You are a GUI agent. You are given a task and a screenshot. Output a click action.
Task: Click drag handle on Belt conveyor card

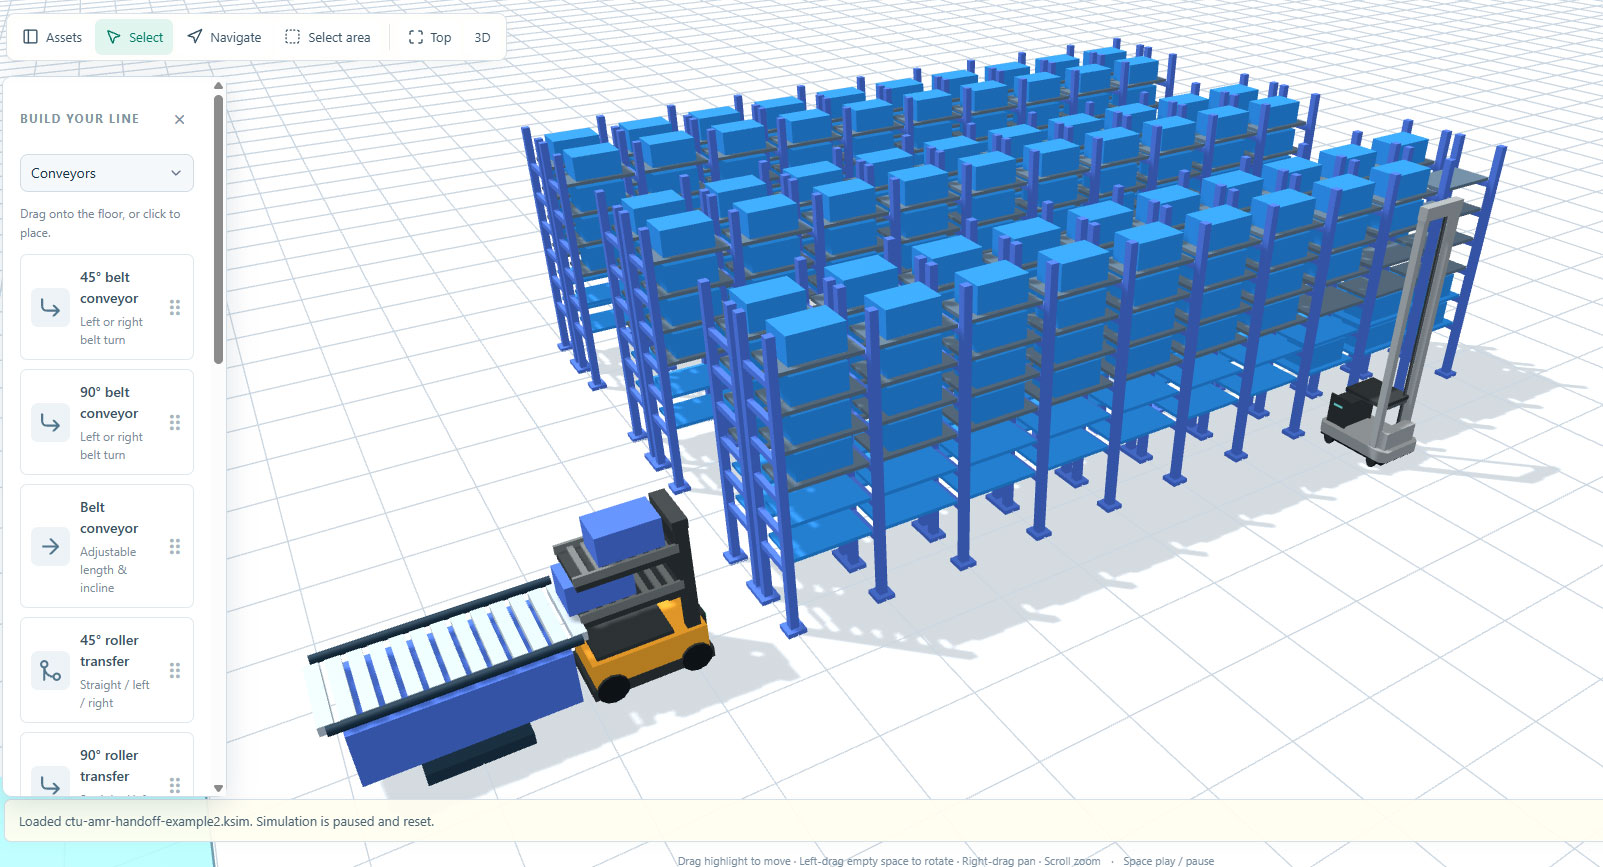(x=175, y=546)
